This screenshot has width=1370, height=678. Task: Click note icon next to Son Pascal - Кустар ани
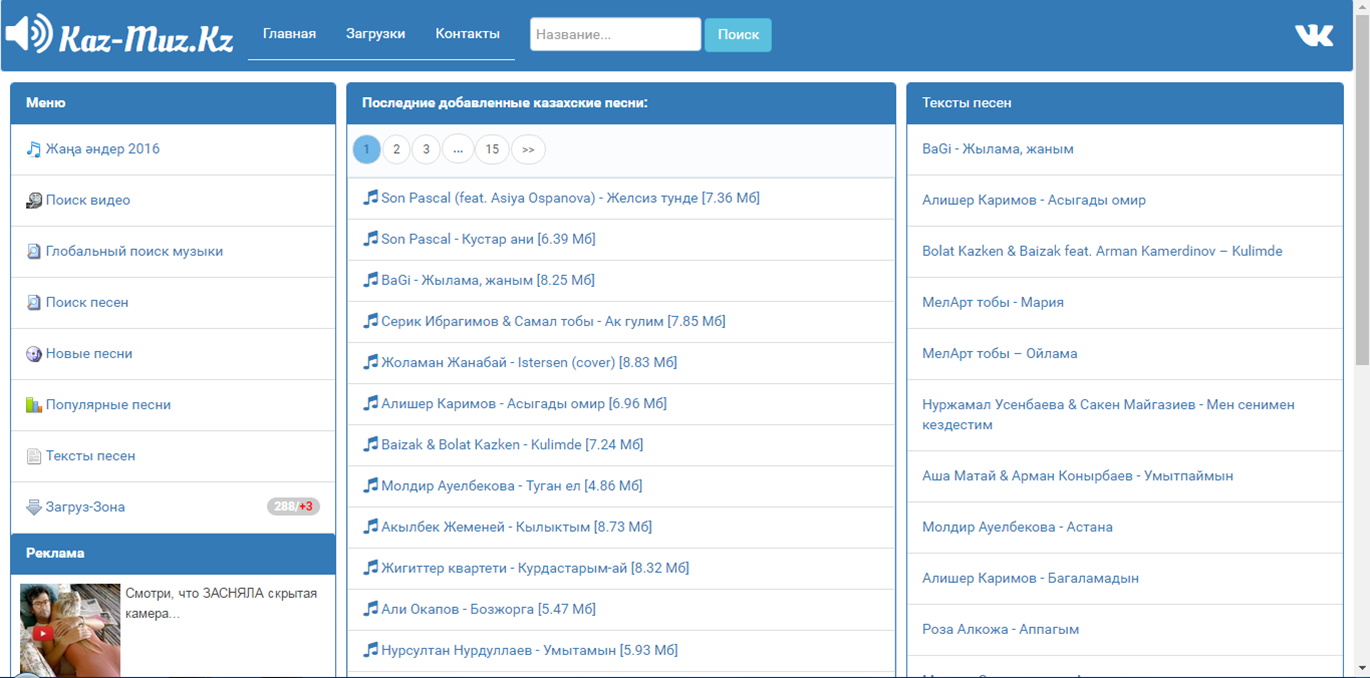[x=370, y=239]
